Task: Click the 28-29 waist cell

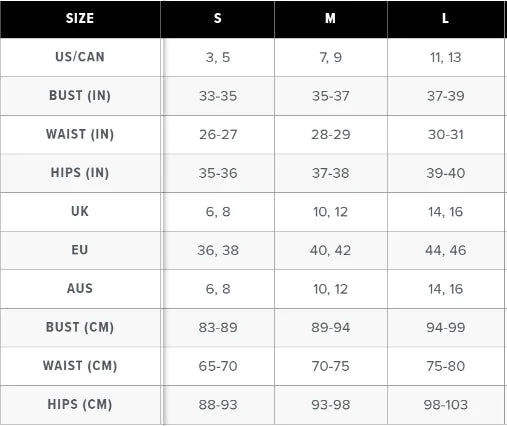Action: click(331, 135)
